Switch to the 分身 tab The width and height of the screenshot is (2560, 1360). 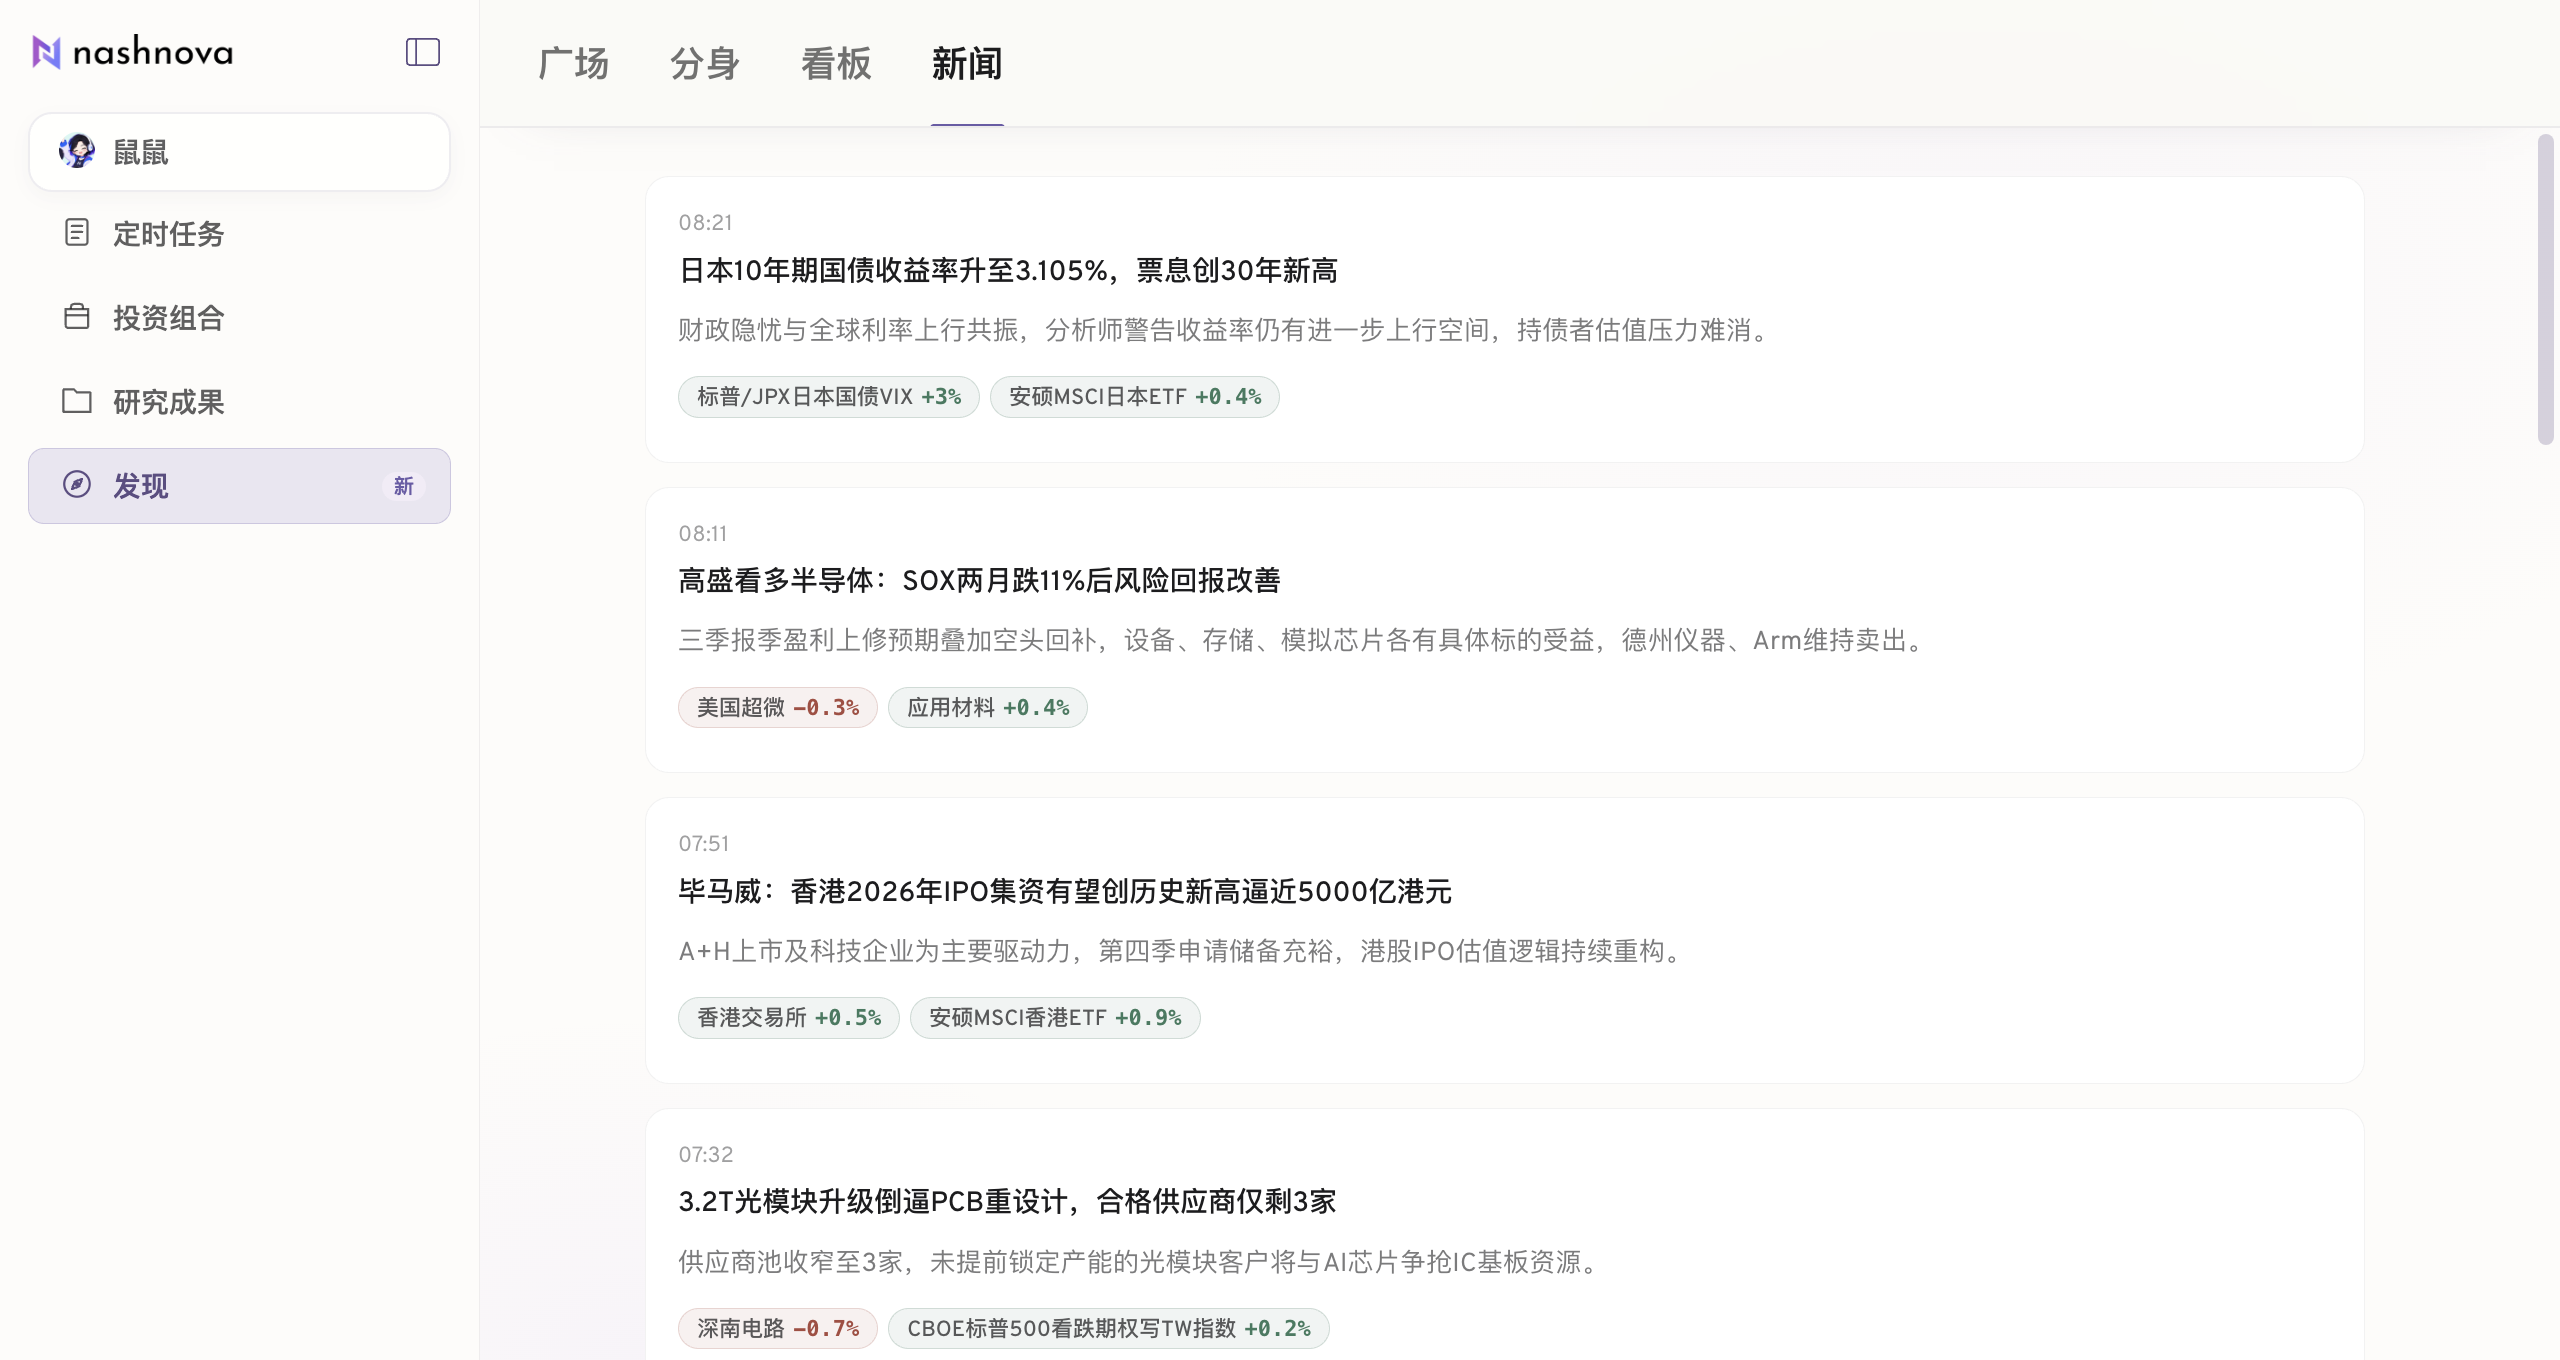tap(704, 63)
